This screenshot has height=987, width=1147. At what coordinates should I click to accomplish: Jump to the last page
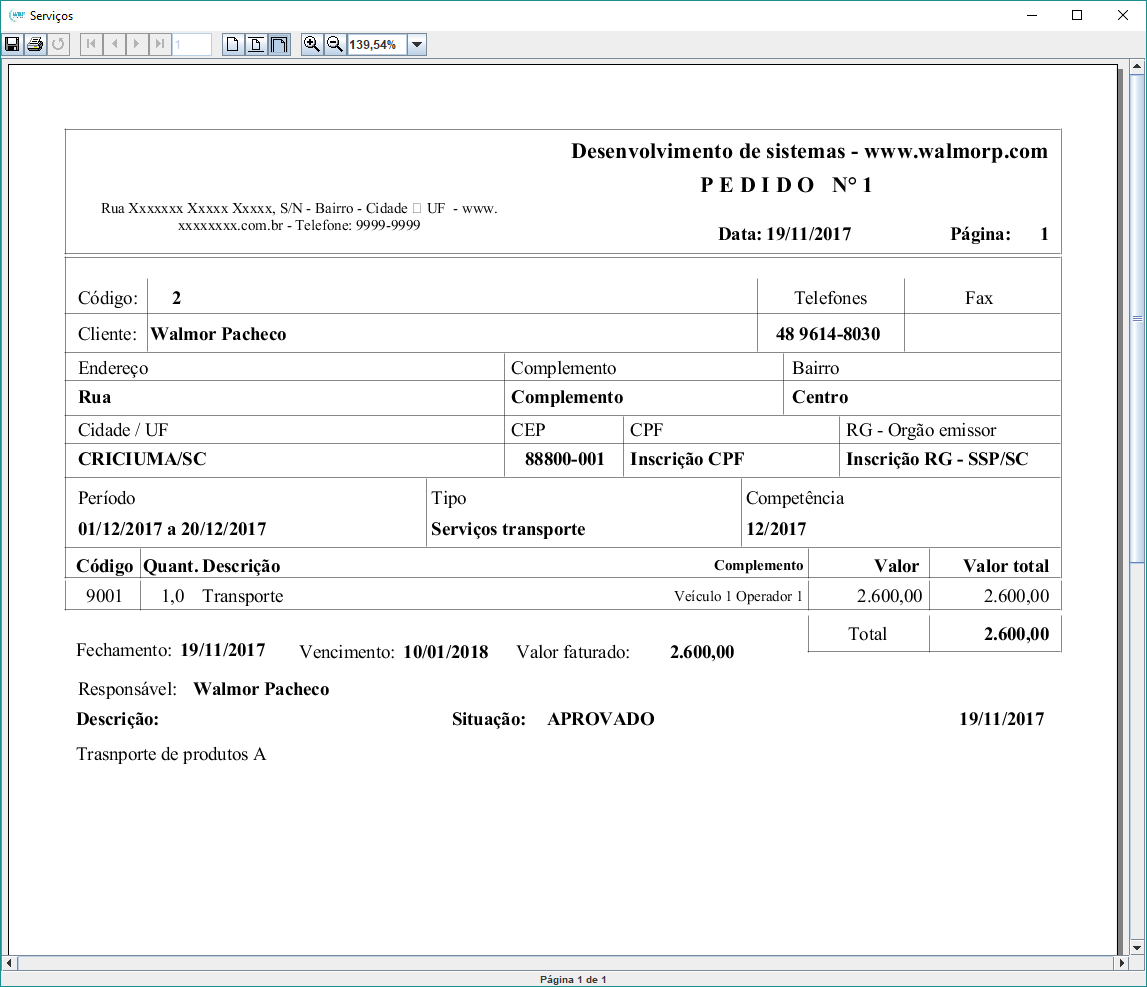pyautogui.click(x=160, y=45)
